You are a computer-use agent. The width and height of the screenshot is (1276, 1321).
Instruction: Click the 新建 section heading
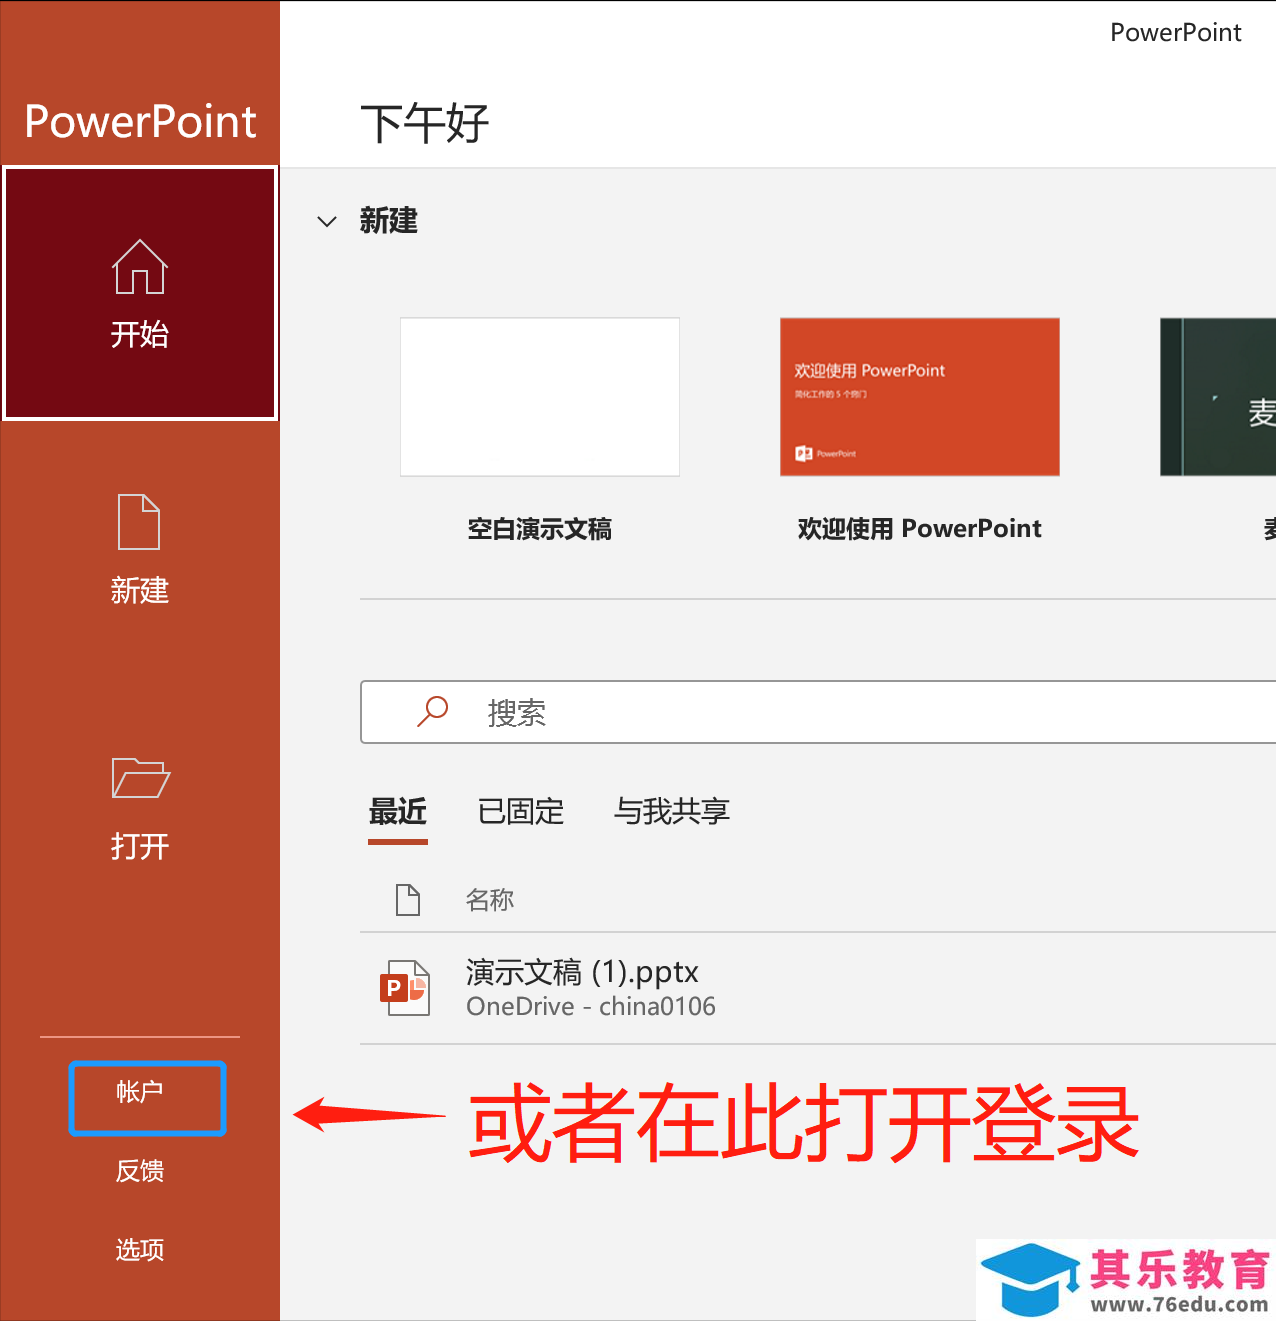tap(389, 220)
